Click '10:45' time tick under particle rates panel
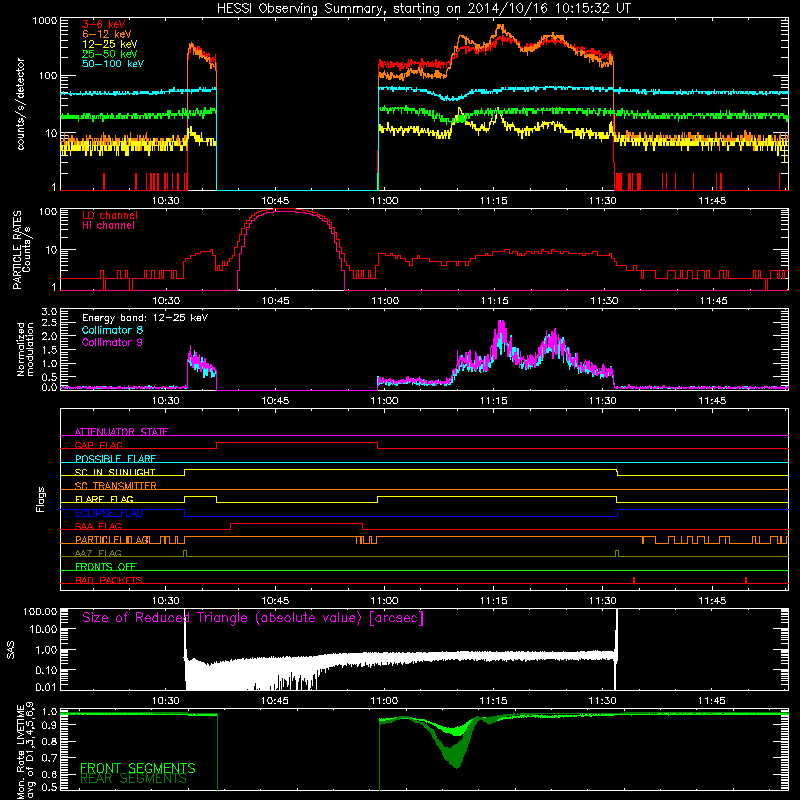This screenshot has width=800, height=800. pyautogui.click(x=276, y=301)
